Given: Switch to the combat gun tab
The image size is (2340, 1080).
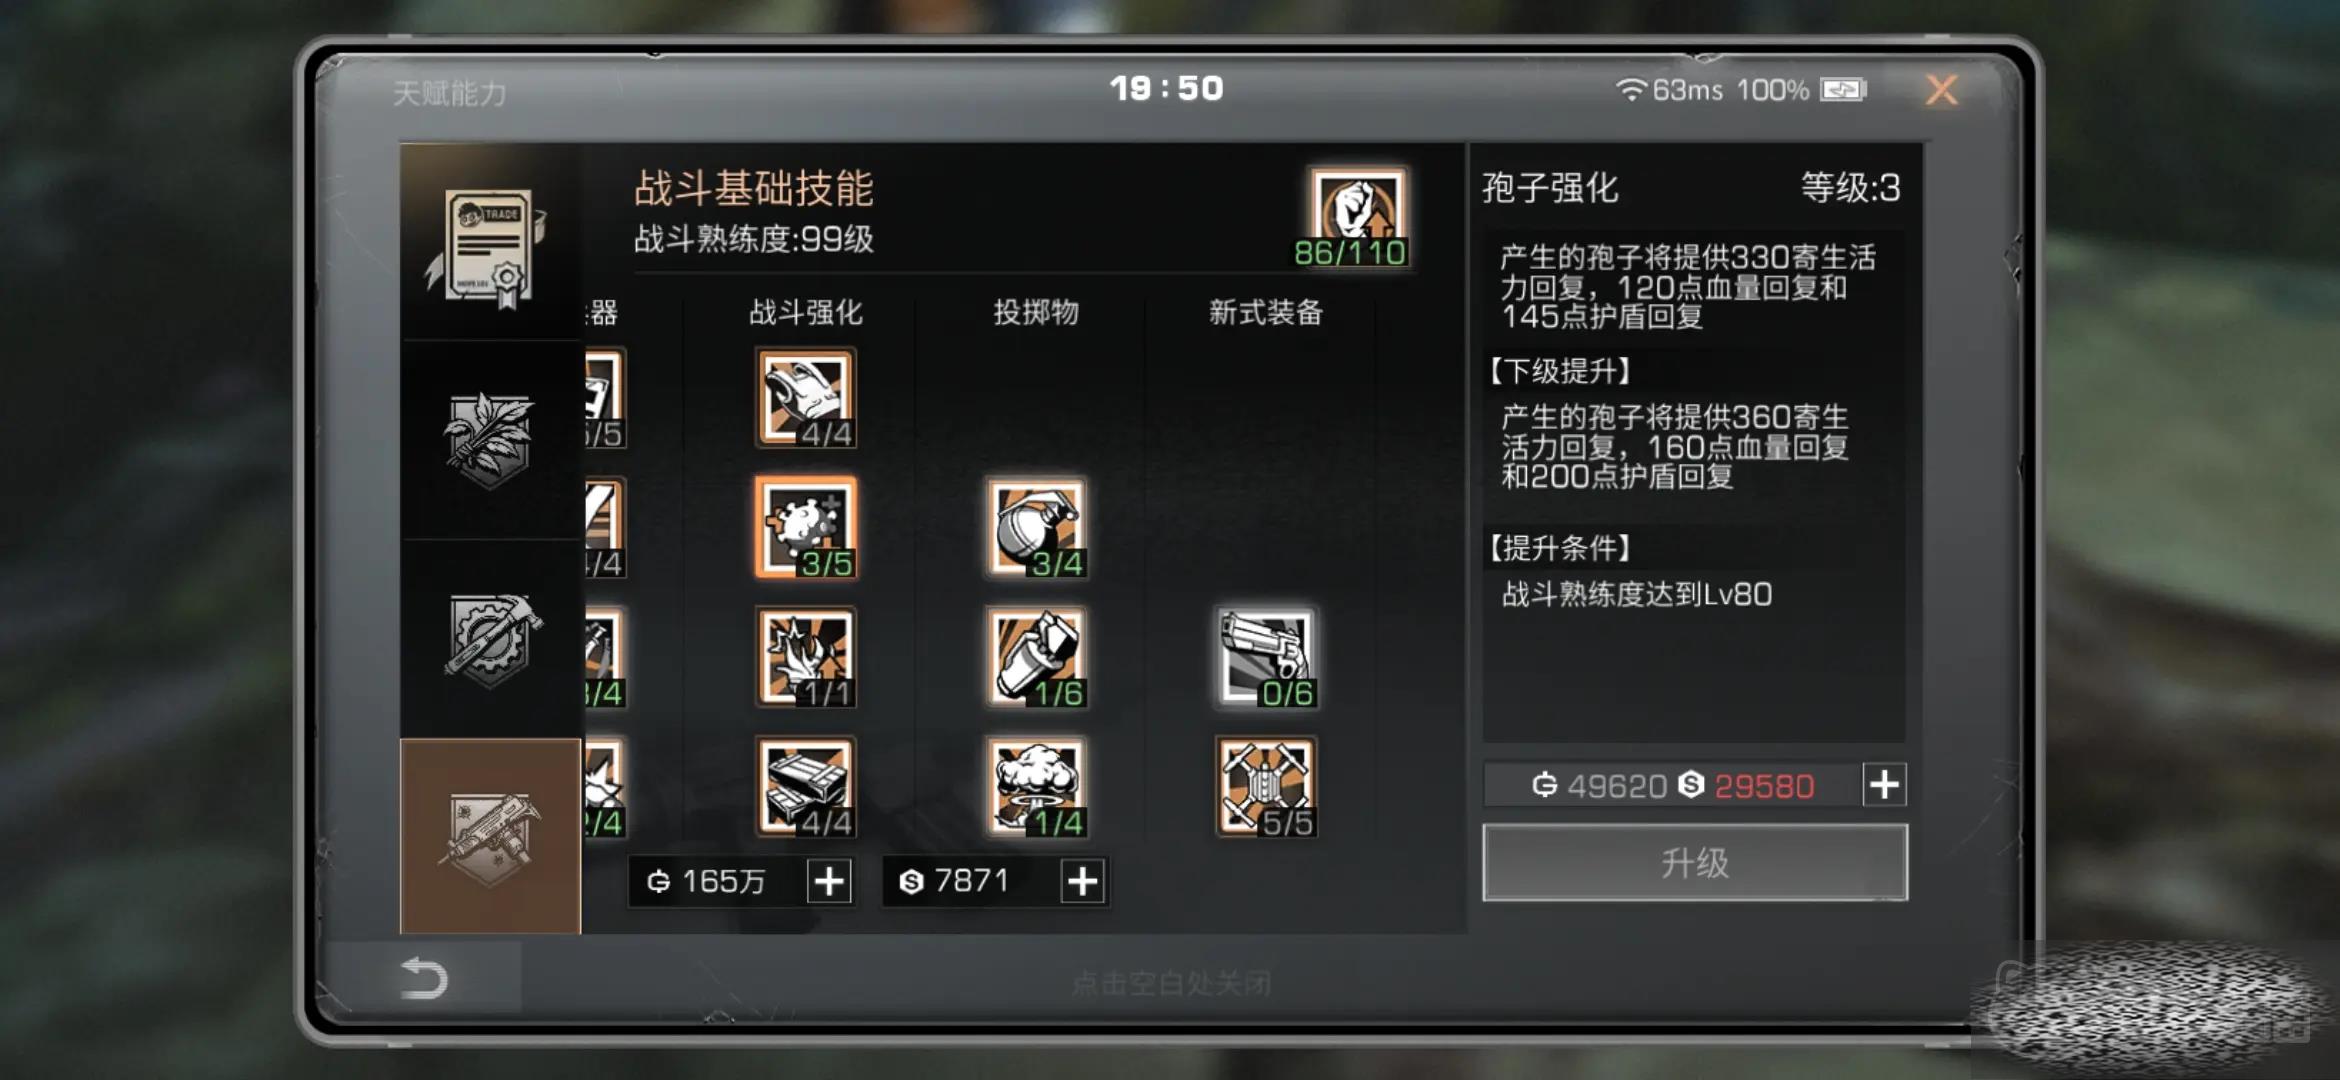Looking at the screenshot, I should pyautogui.click(x=490, y=836).
